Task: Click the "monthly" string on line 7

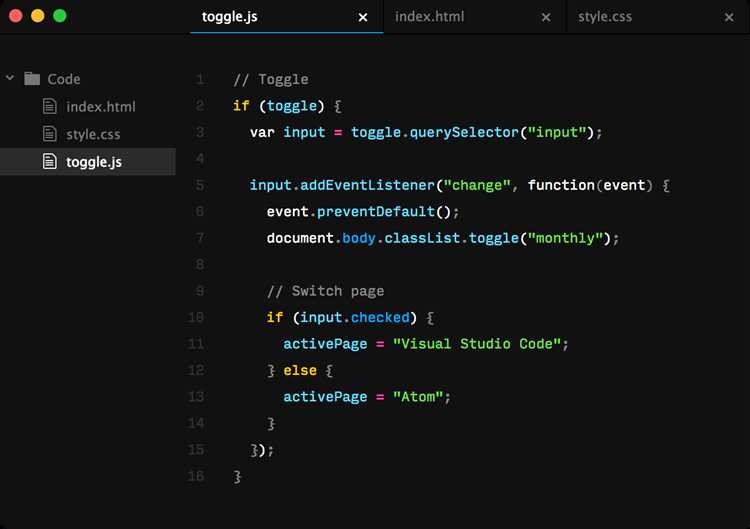Action: pyautogui.click(x=565, y=238)
